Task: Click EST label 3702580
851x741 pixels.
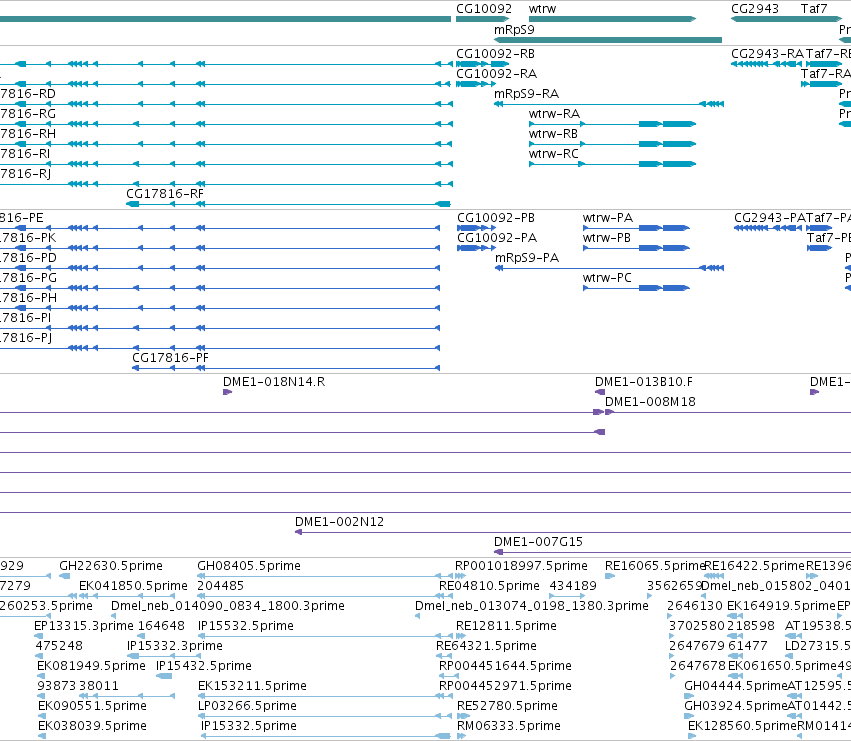Action: [697, 626]
